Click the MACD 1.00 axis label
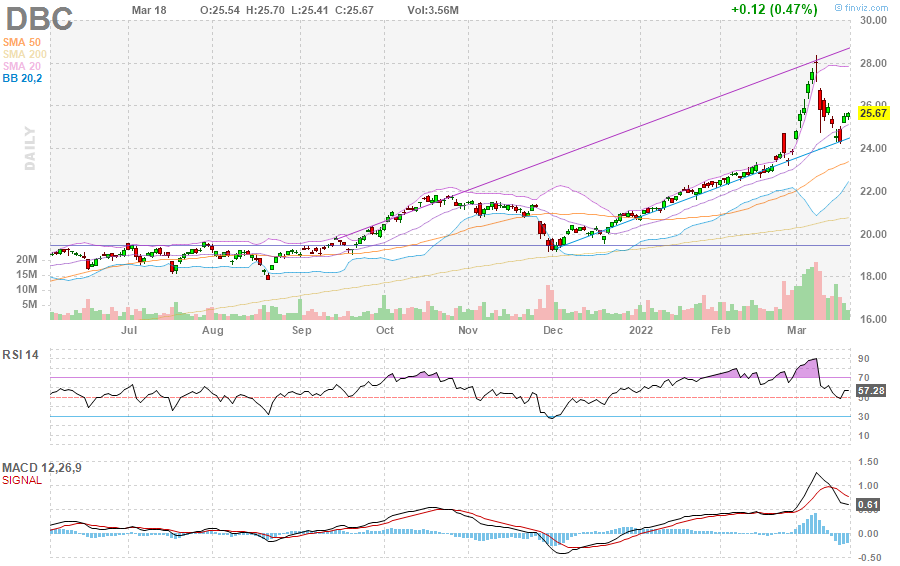This screenshot has height=566, width=900. pyautogui.click(x=868, y=486)
